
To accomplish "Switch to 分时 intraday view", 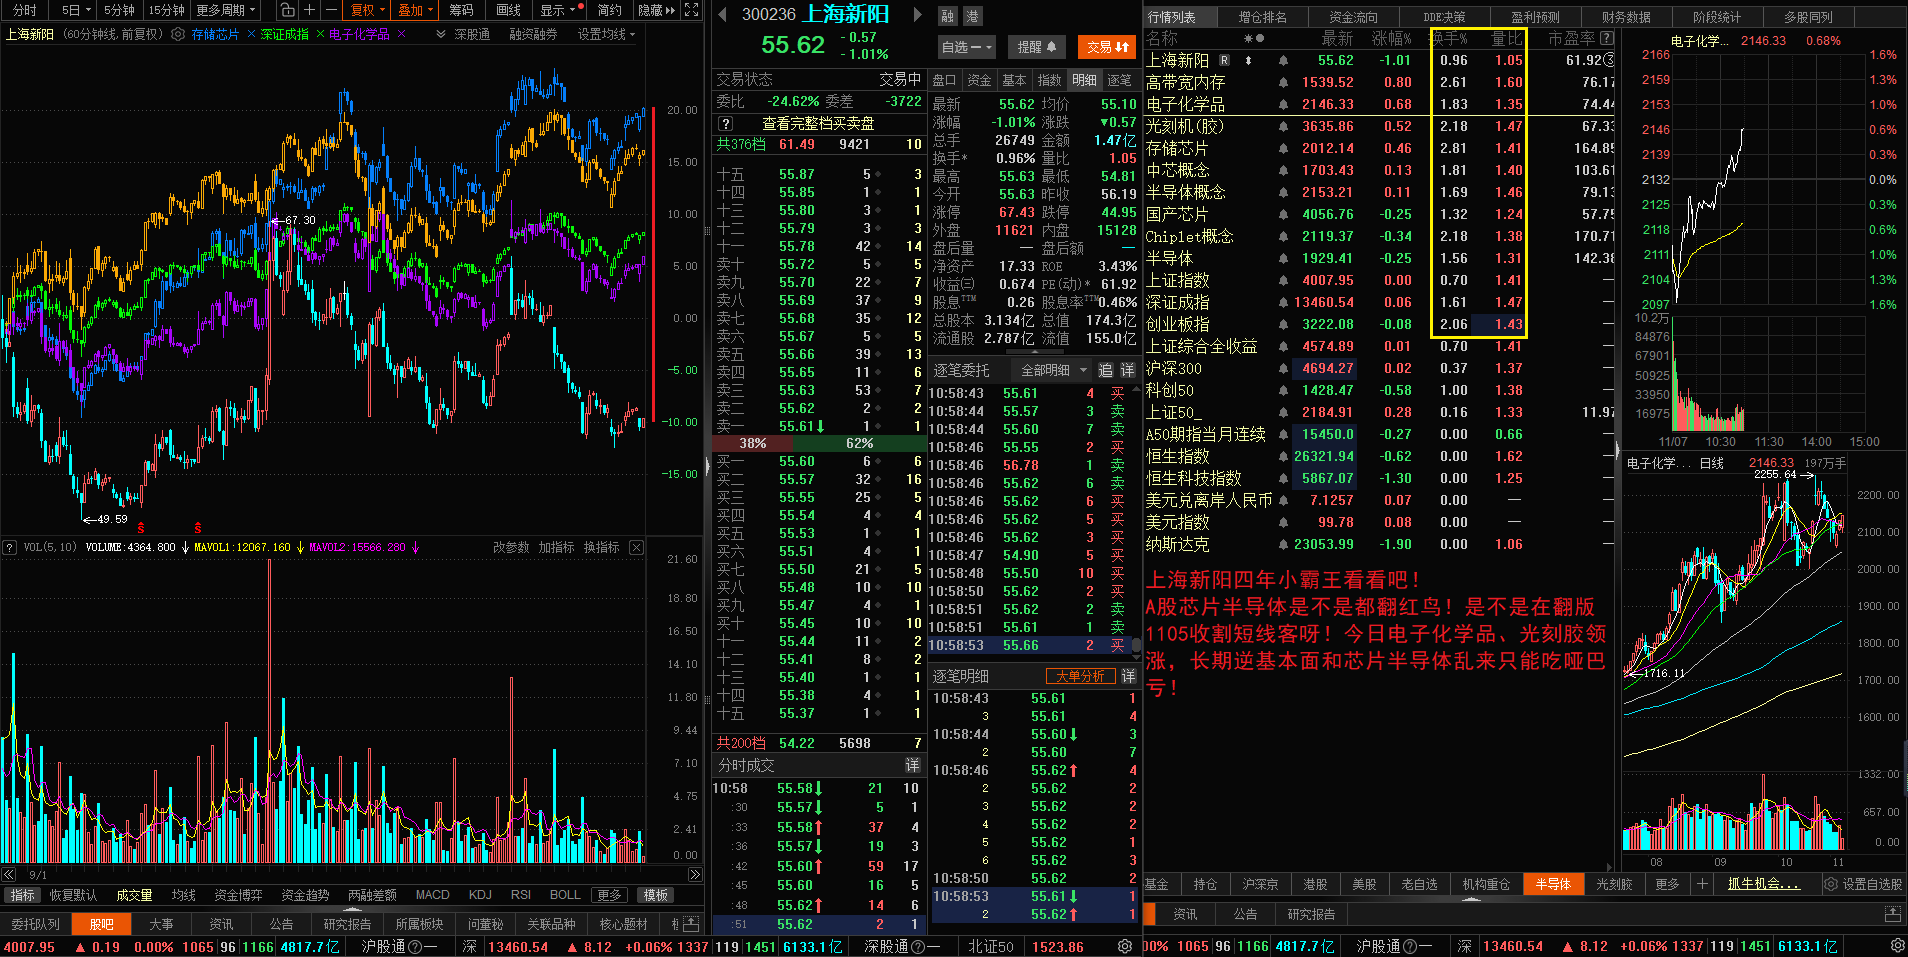I will click(x=24, y=10).
